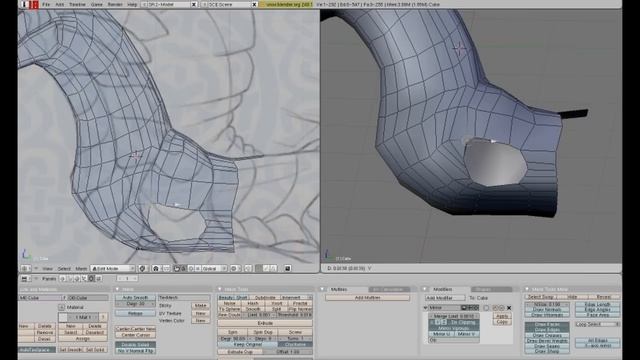Enable Do Clipping on Mirror modifier
The image size is (640, 360).
point(463,322)
